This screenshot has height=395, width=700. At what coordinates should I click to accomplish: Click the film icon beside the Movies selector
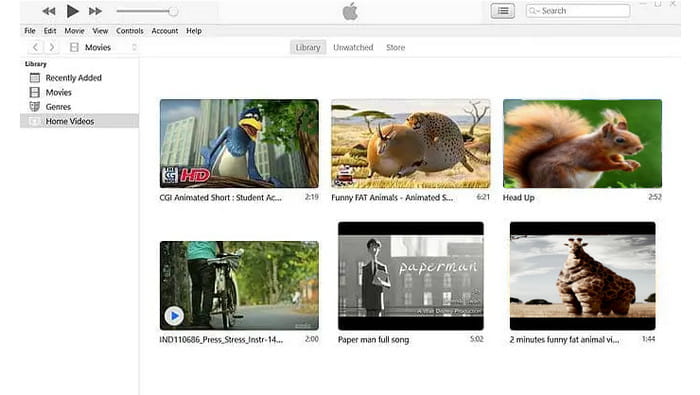74,47
